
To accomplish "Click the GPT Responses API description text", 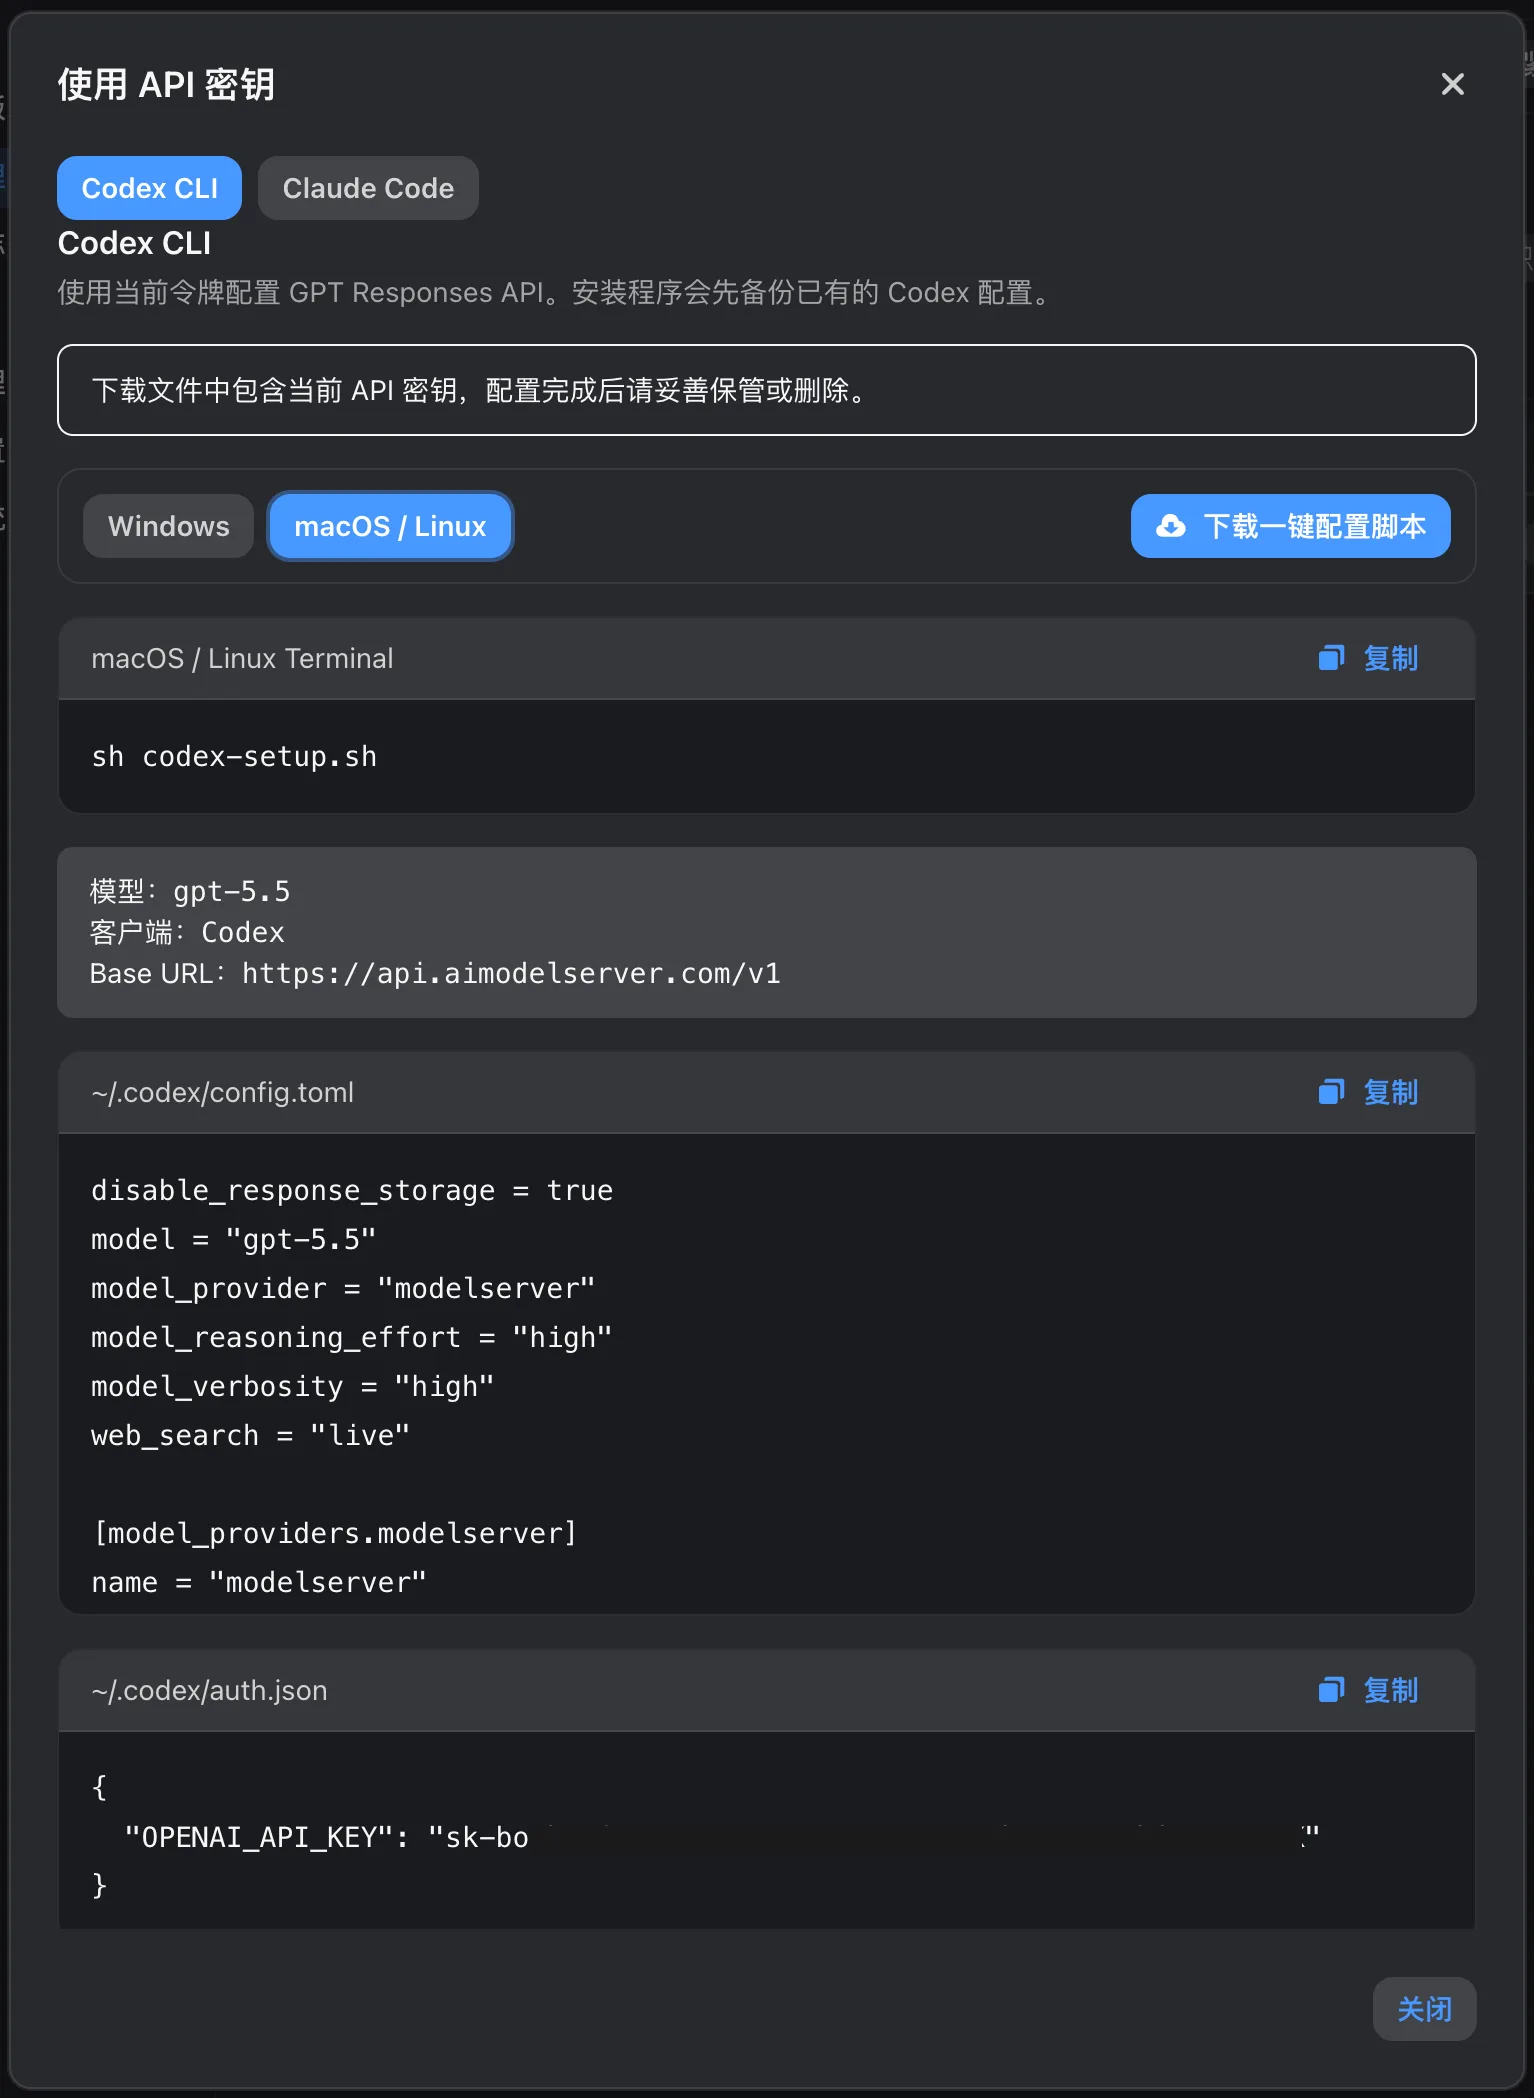I will coord(555,292).
